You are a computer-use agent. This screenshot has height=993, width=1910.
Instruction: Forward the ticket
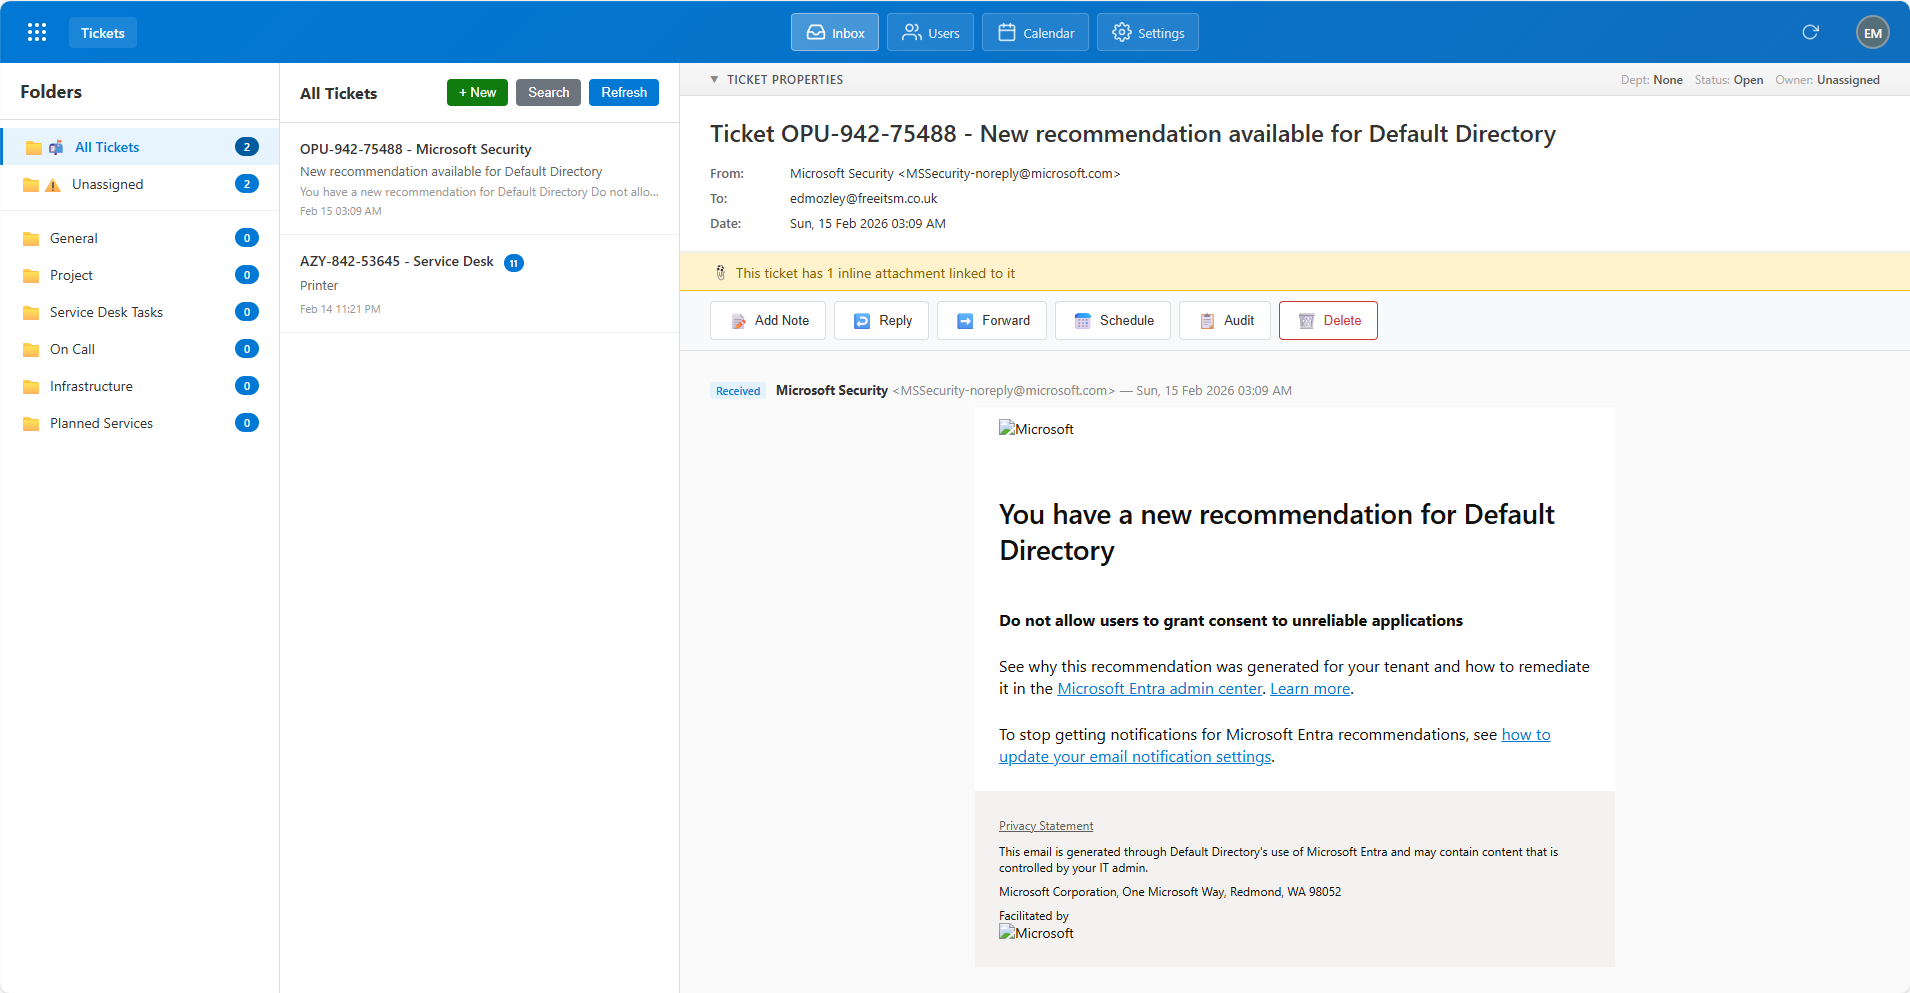tap(992, 321)
